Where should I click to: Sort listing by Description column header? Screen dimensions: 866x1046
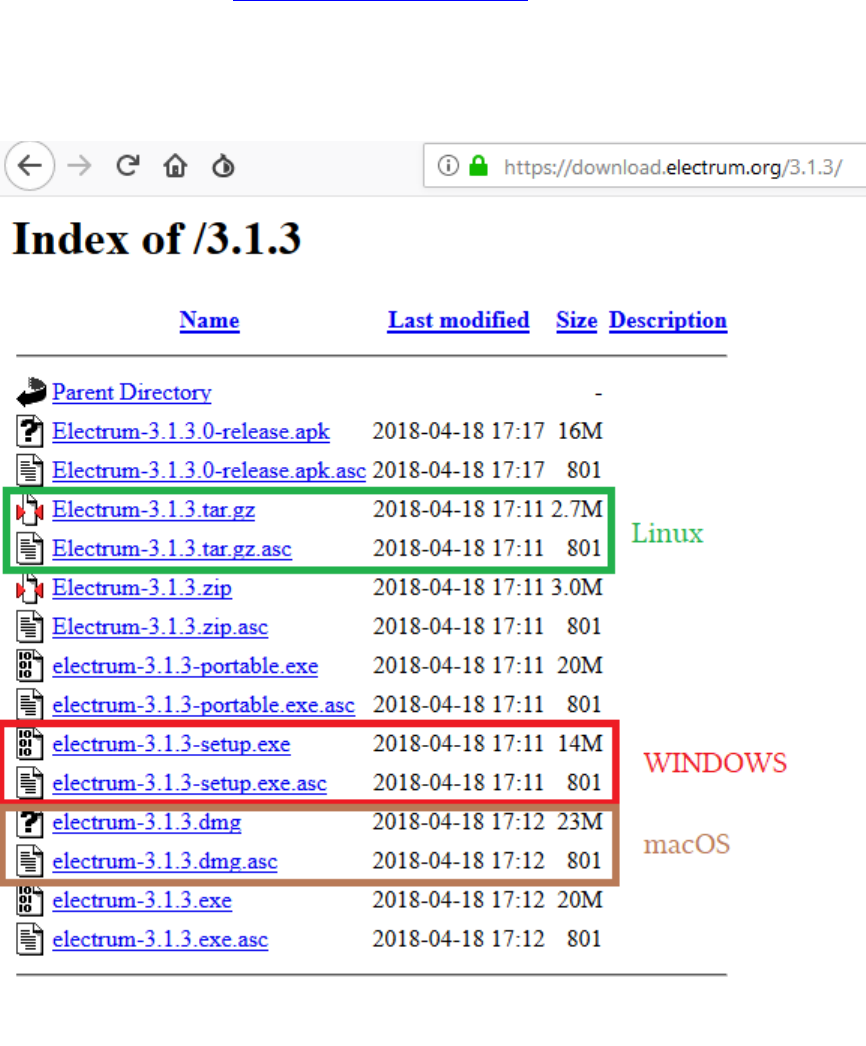668,320
